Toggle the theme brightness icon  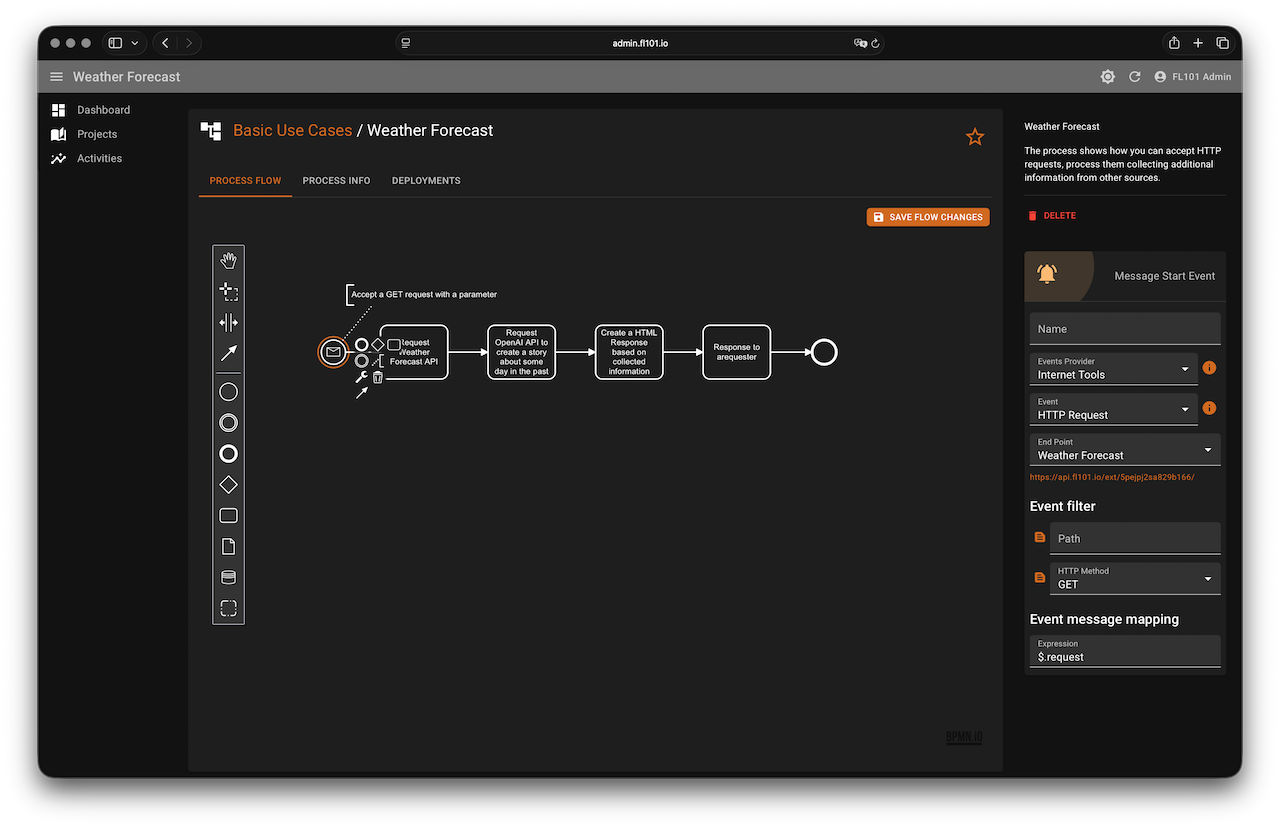pos(1107,77)
